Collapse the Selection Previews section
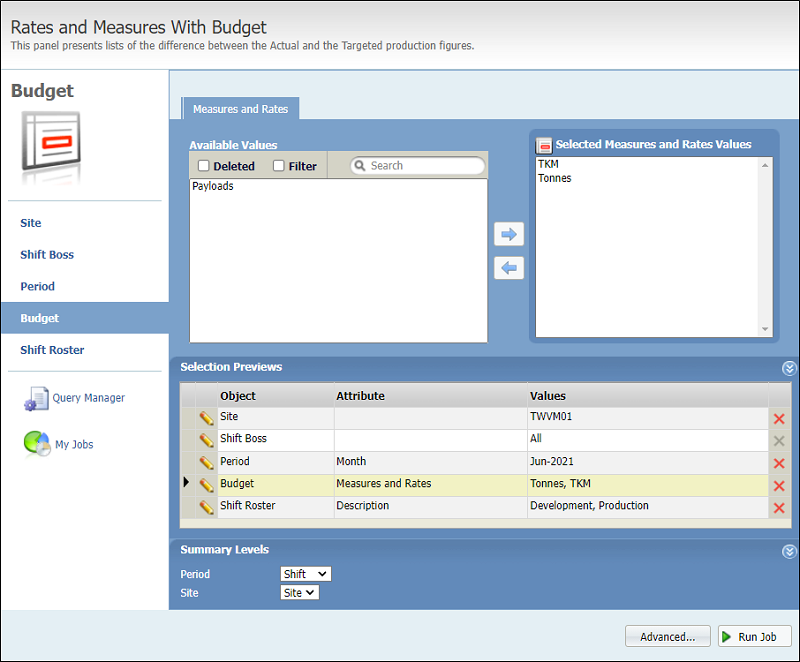The image size is (800, 662). pyautogui.click(x=789, y=368)
